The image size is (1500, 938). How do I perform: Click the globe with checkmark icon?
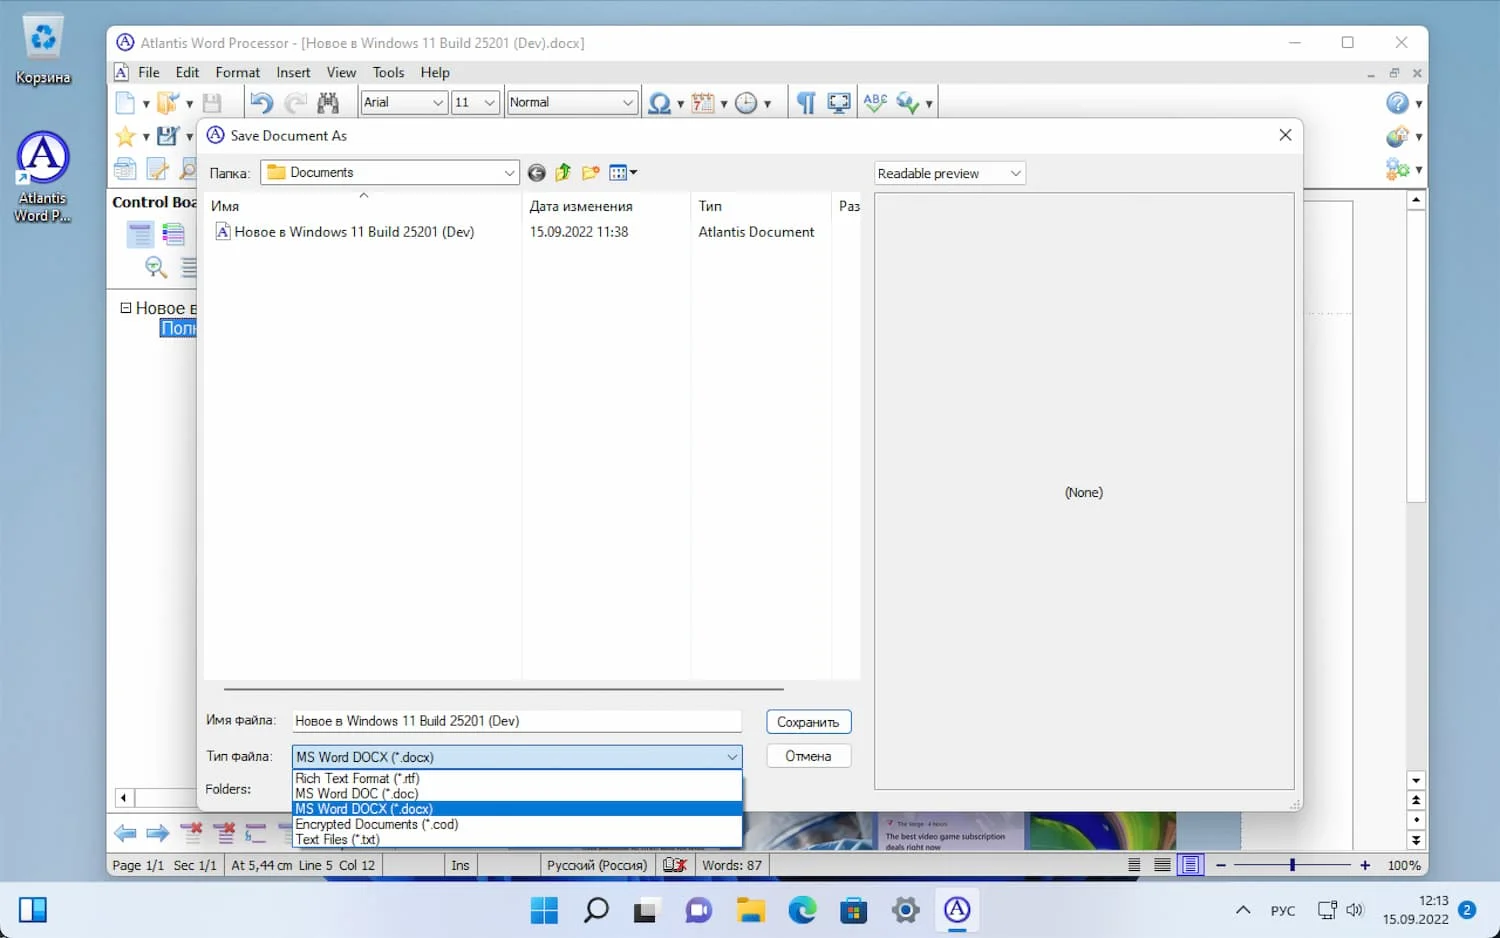pyautogui.click(x=908, y=103)
